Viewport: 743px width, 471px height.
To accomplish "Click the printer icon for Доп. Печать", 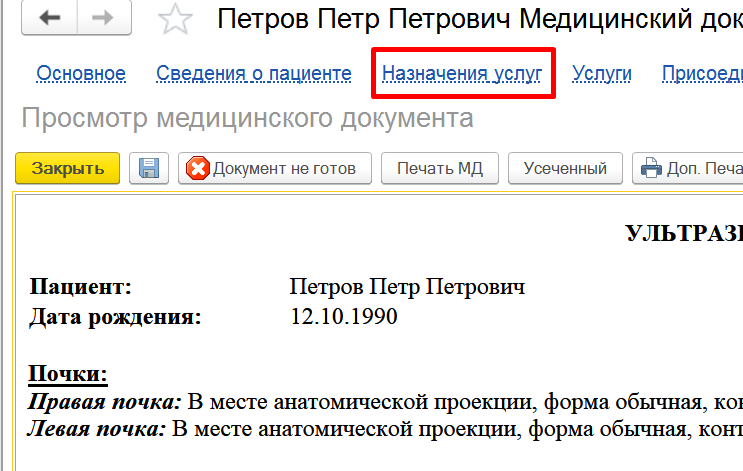I will pos(652,168).
